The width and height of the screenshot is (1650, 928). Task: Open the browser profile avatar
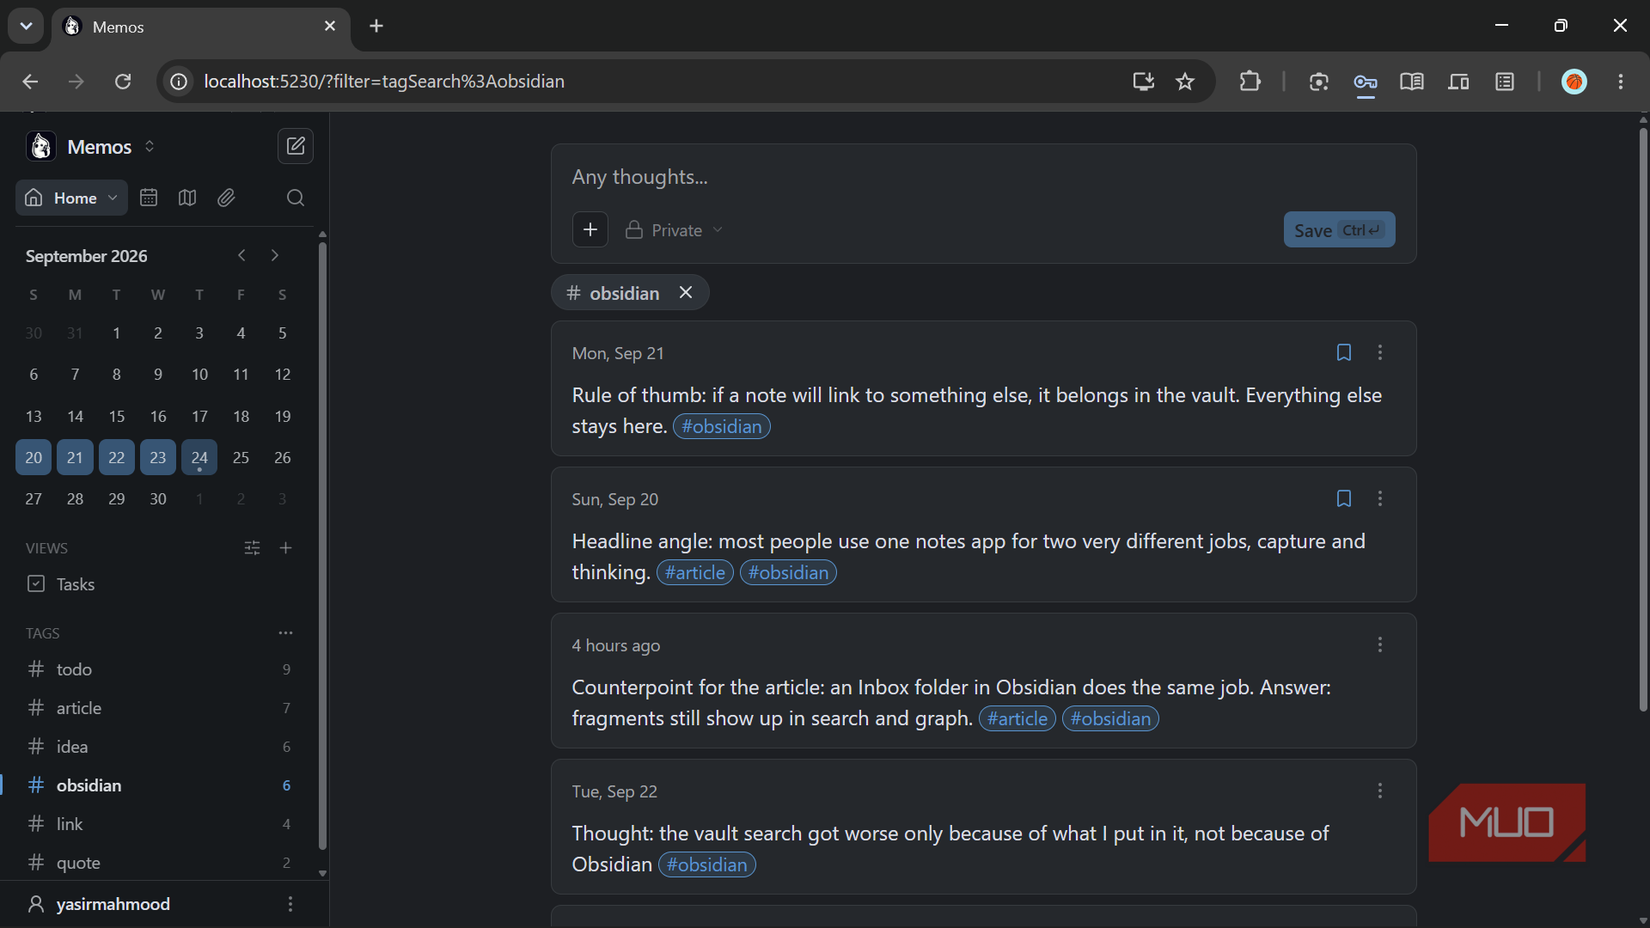[1574, 81]
